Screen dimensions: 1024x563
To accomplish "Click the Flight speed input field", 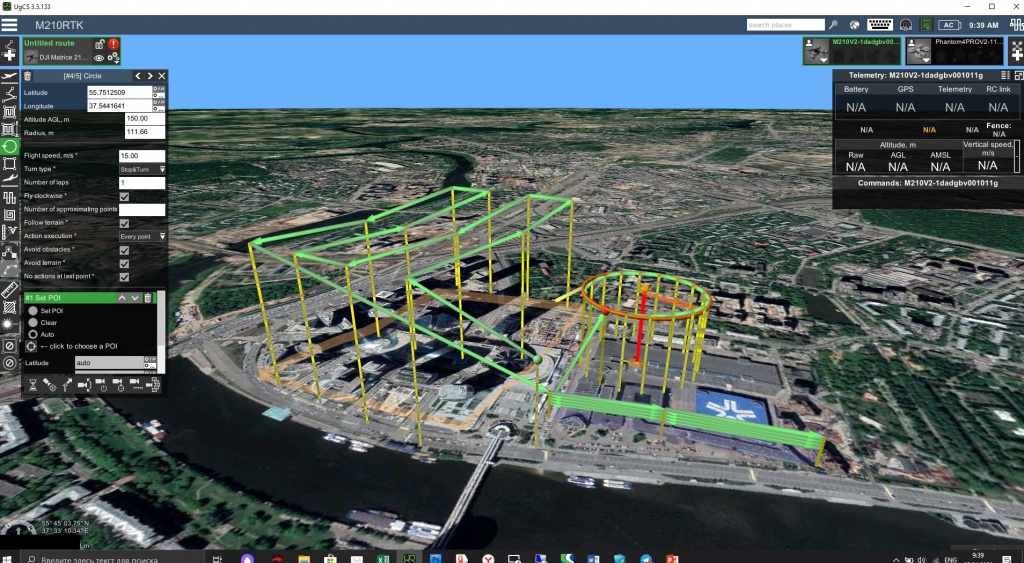I will [141, 156].
